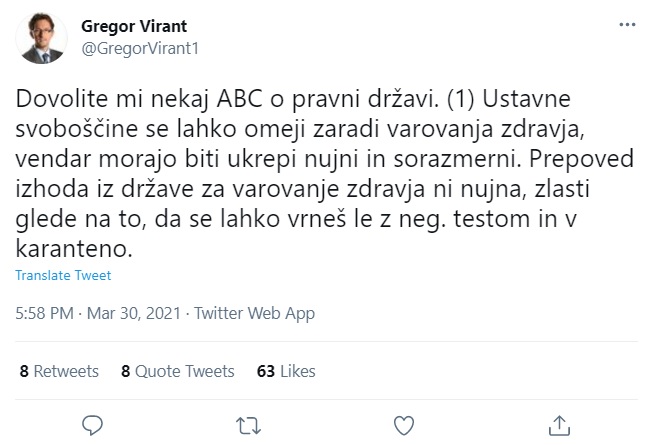
Task: Show the 63 Likes list
Action: 286,371
